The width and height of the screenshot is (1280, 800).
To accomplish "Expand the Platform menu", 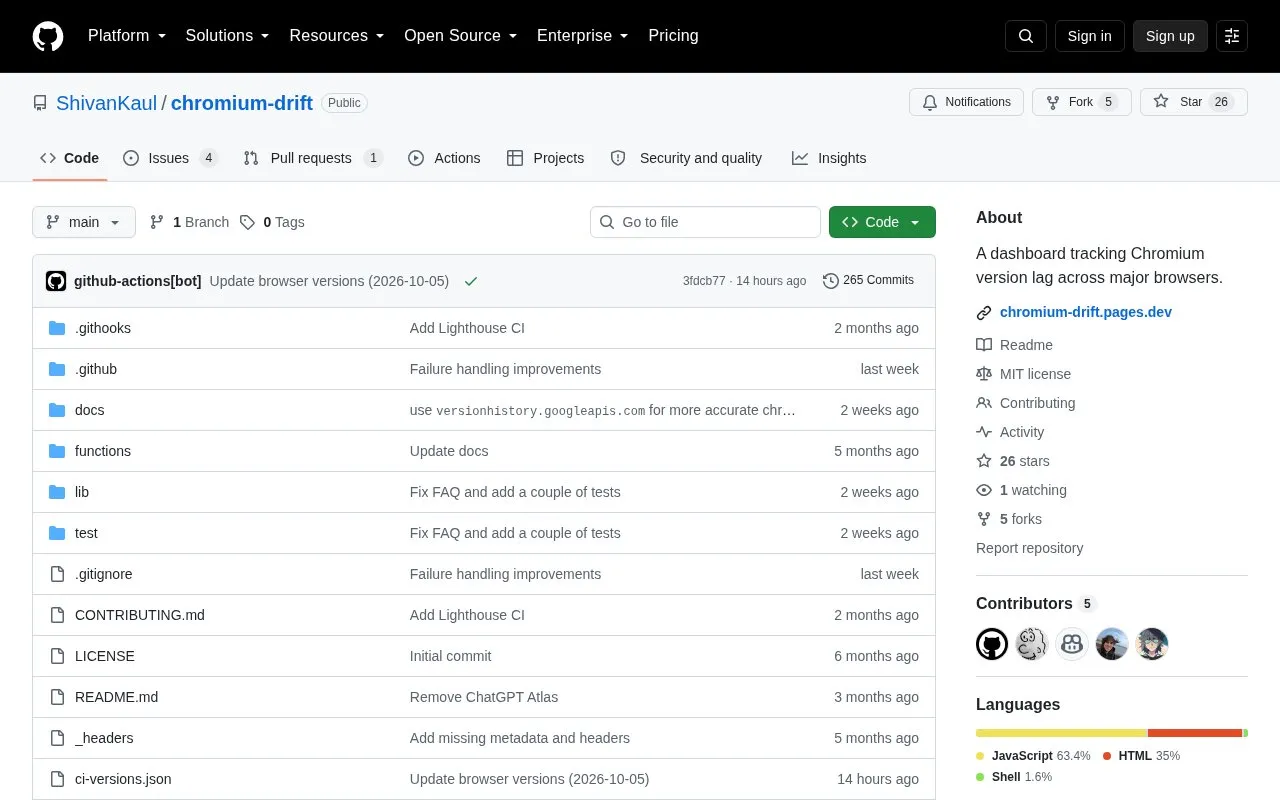I will 126,36.
